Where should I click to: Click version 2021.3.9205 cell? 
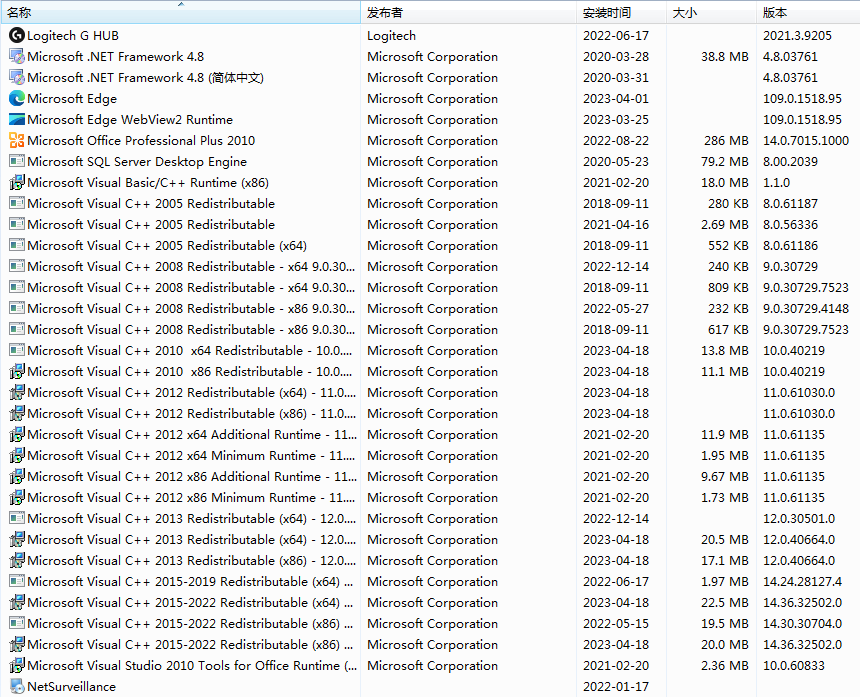797,36
